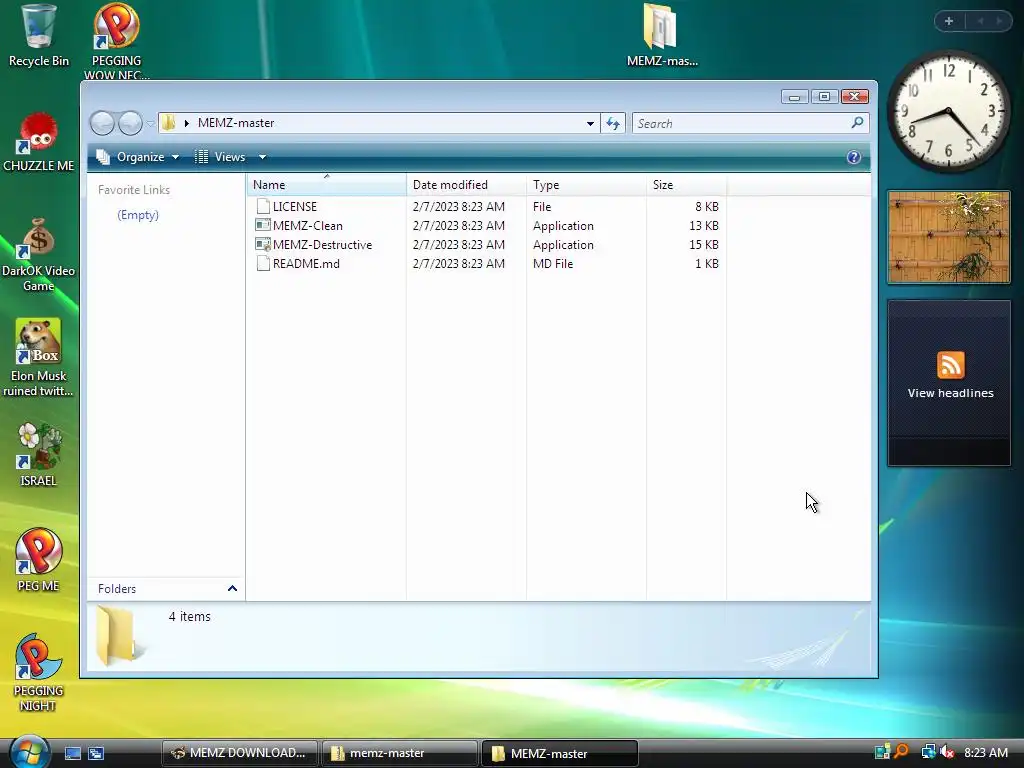Select the ISRAEL desktop shortcut
The width and height of the screenshot is (1024, 768).
pos(39,455)
